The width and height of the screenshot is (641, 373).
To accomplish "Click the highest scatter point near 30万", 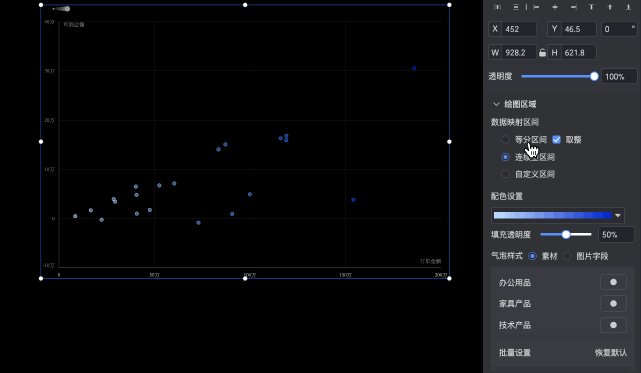I will click(414, 68).
